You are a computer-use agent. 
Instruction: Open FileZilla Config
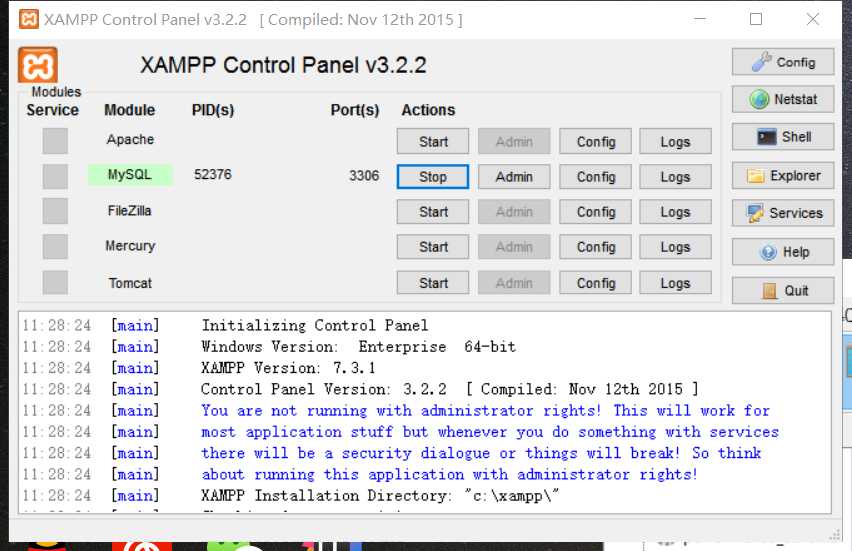pos(596,212)
